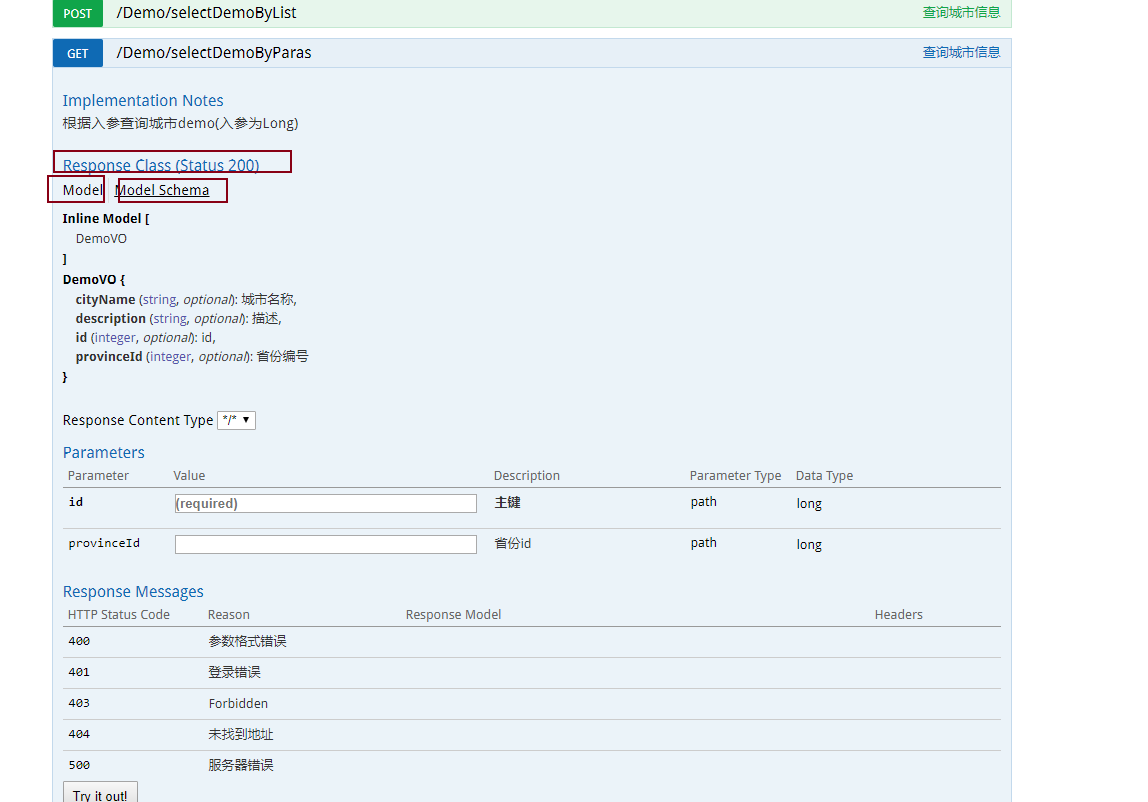
Task: Click 查询城市信息 link on the GET row
Action: pos(961,52)
